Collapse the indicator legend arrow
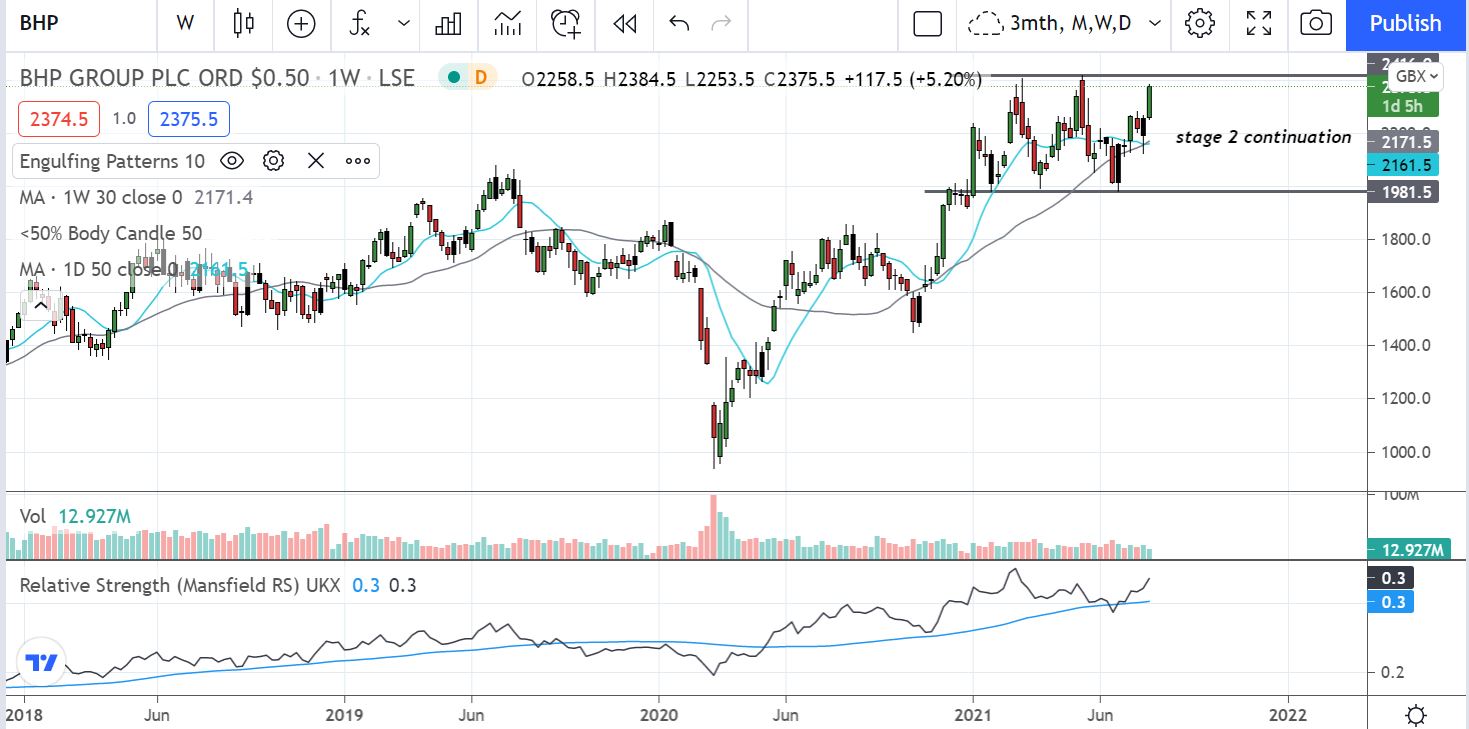Image resolution: width=1469 pixels, height=729 pixels. (41, 304)
